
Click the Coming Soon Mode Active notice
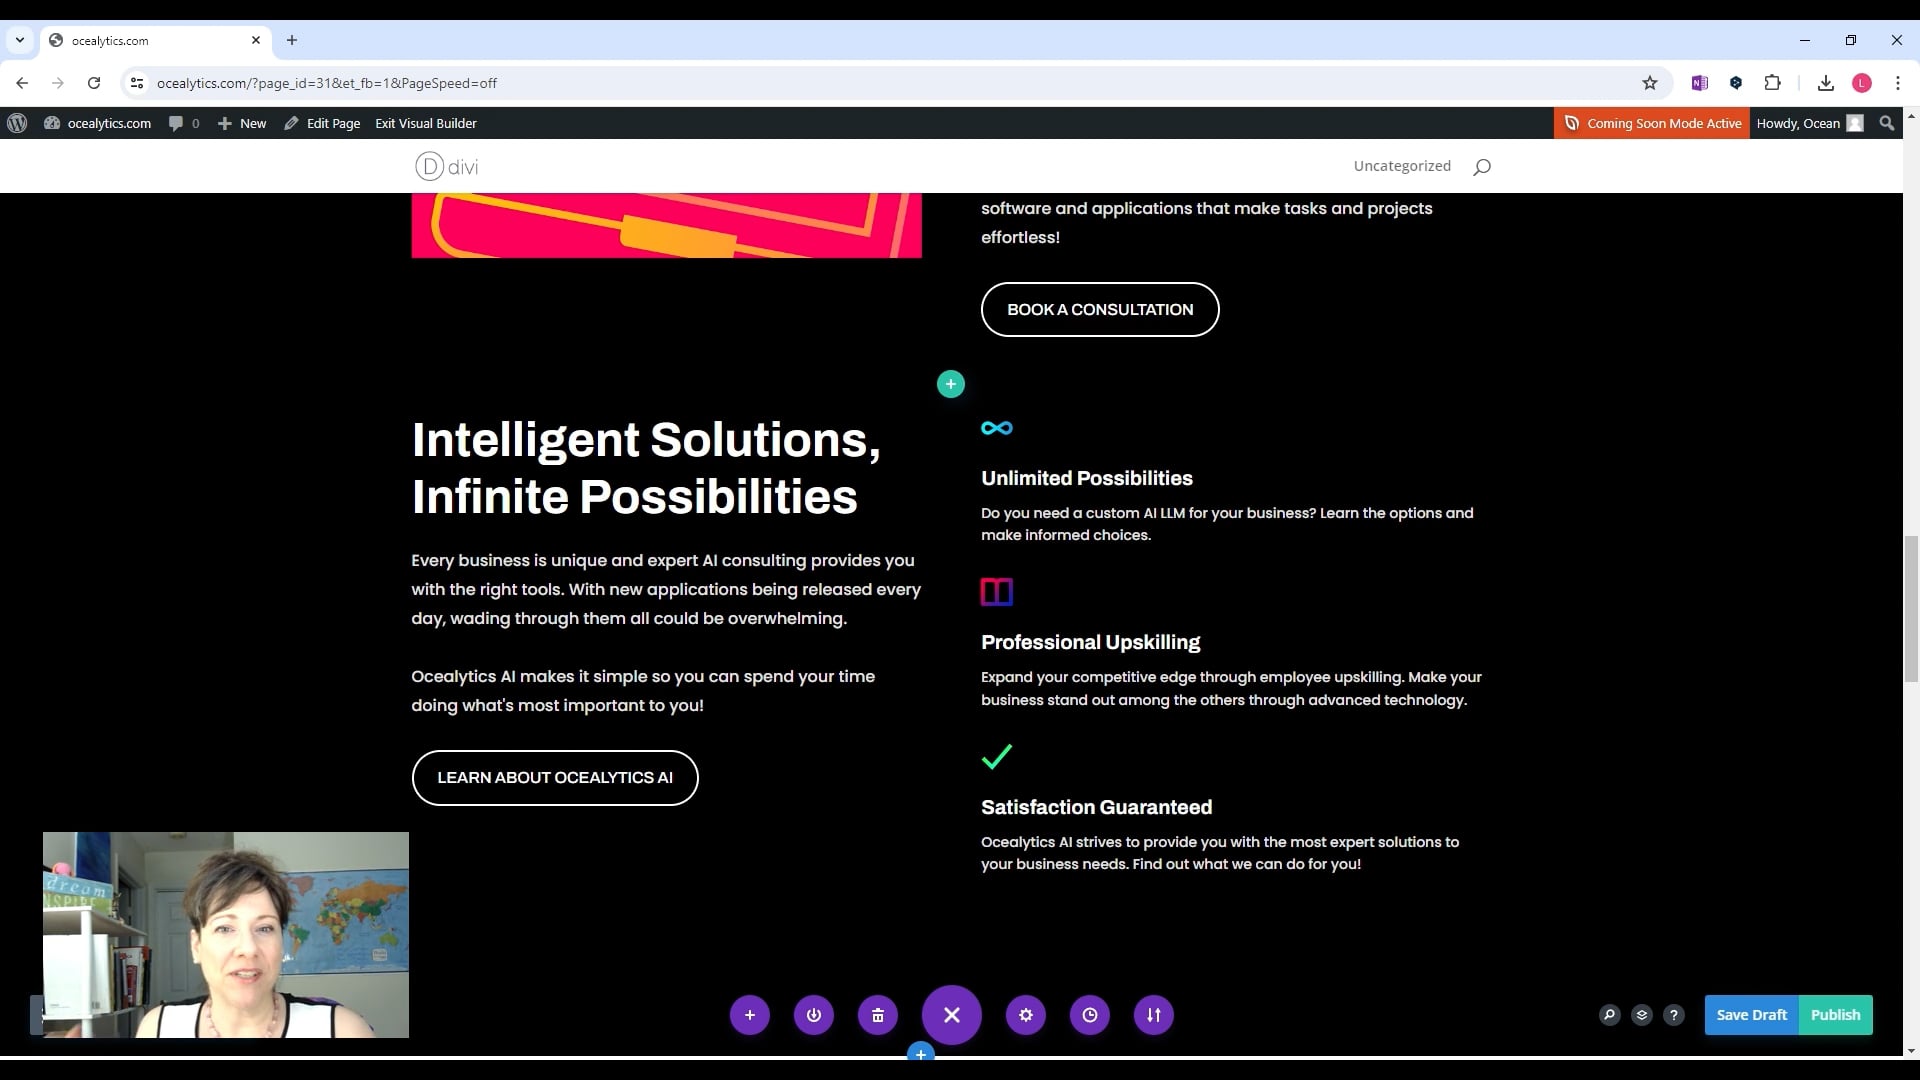(1652, 123)
